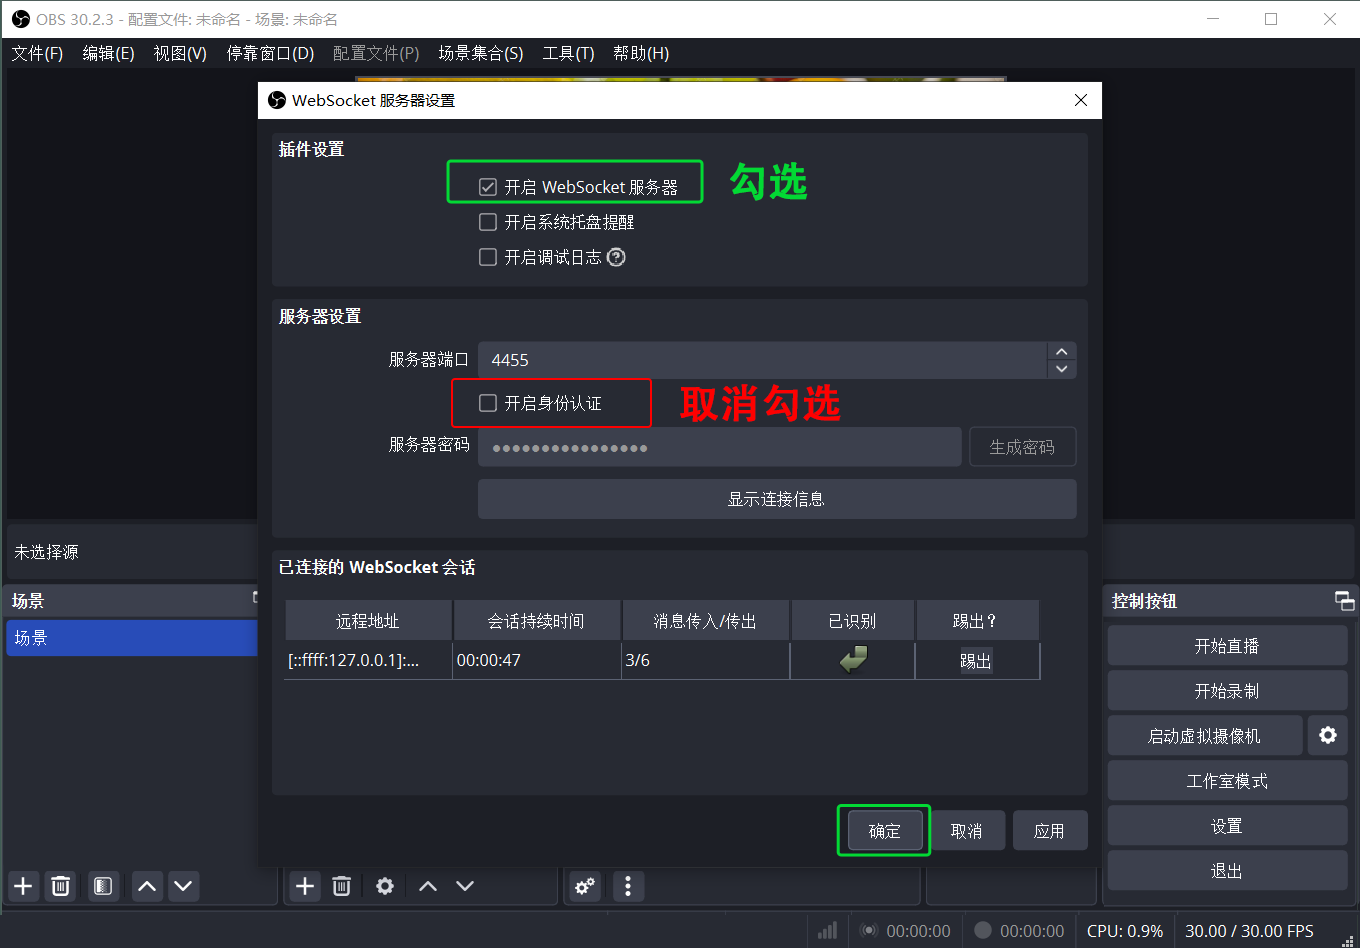Enable the system tray alerts checkbox

point(488,222)
